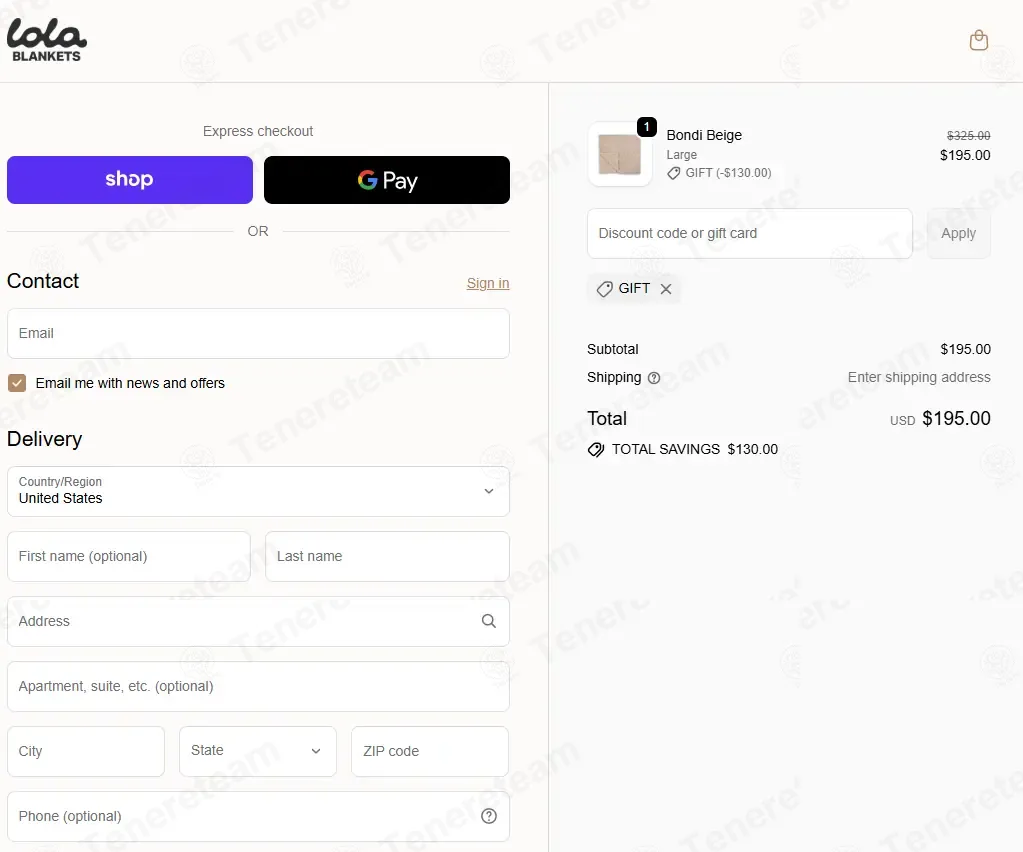Click the Discount code or gift card field
The height and width of the screenshot is (852, 1023).
point(750,234)
